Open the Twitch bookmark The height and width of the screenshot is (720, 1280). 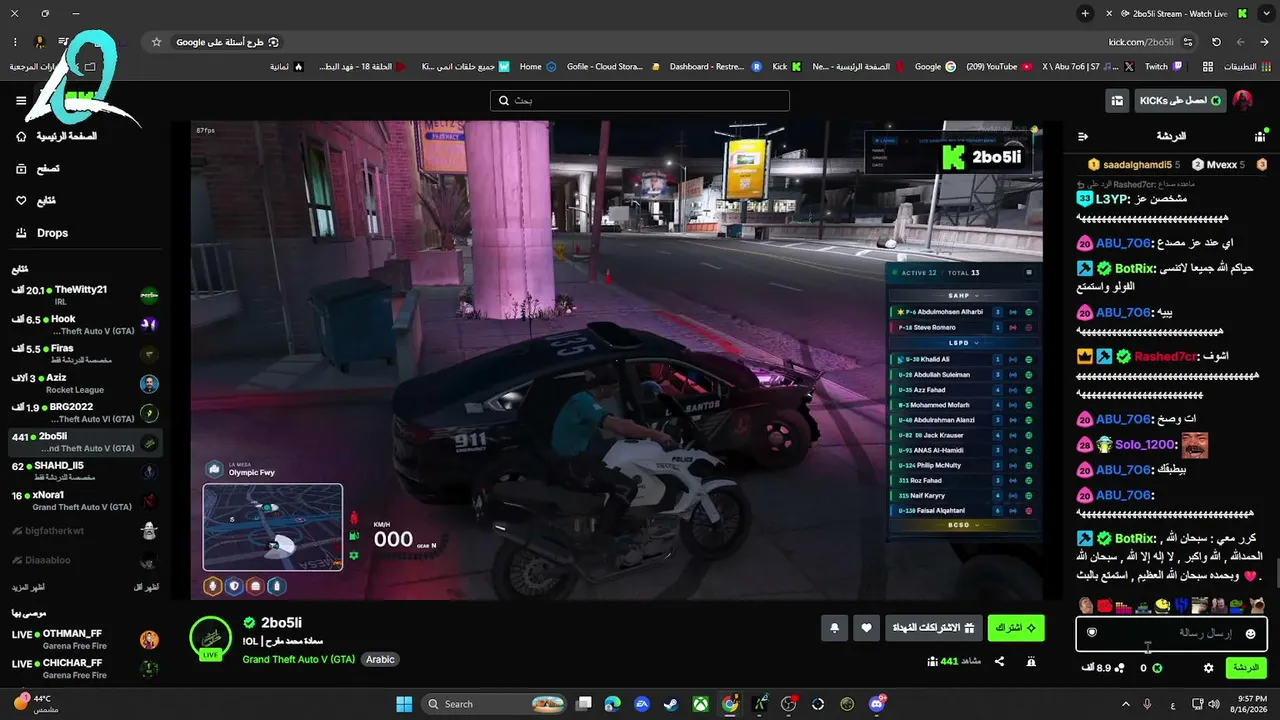pyautogui.click(x=1163, y=67)
